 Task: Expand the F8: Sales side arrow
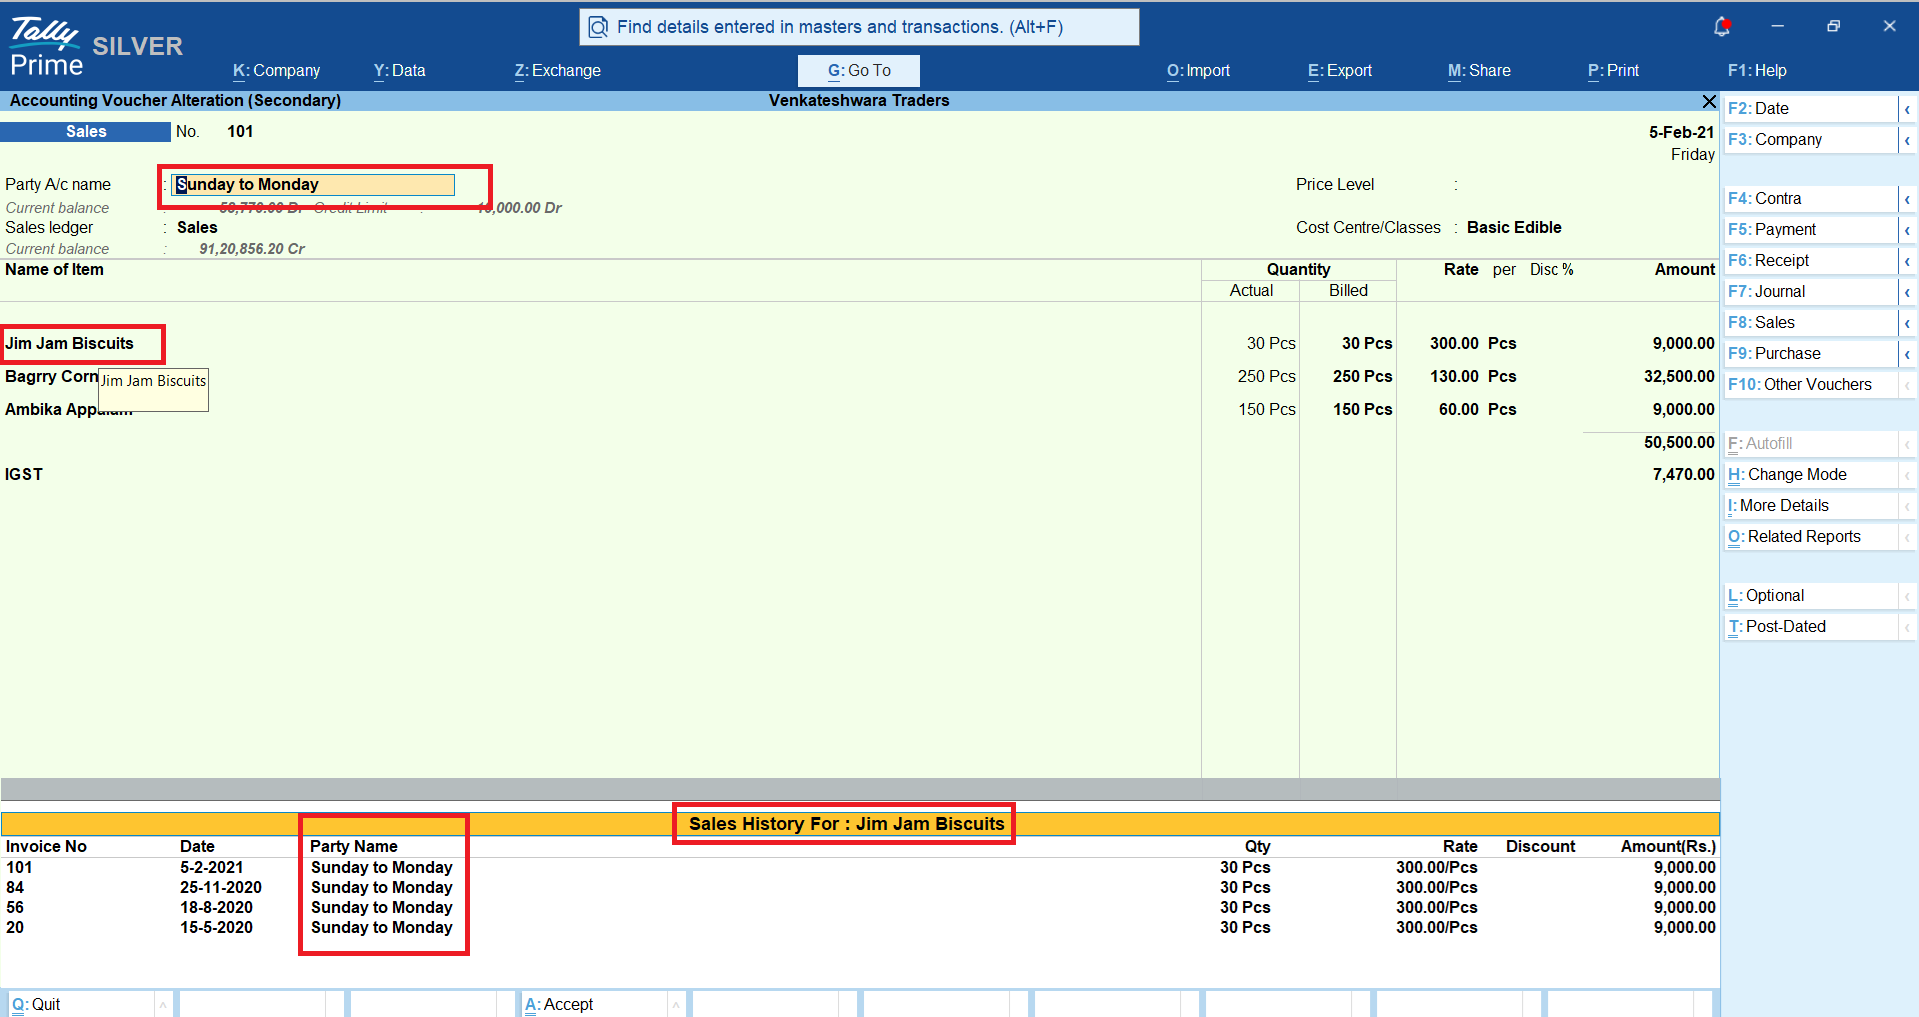[1907, 323]
